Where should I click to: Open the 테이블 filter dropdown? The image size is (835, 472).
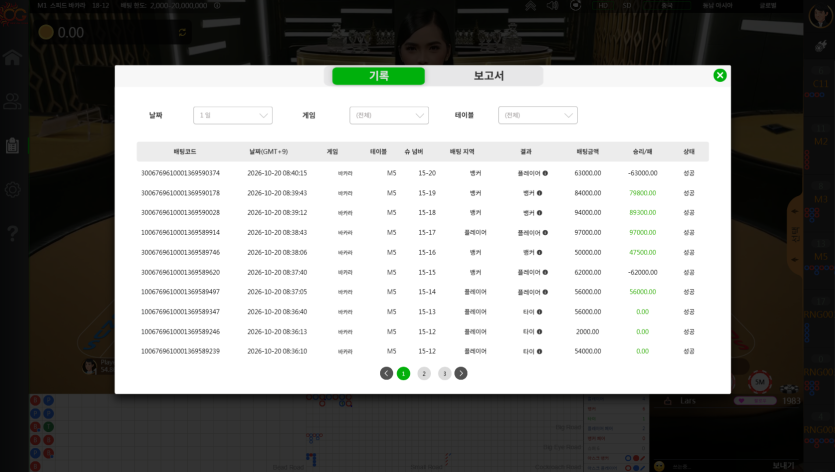point(538,115)
